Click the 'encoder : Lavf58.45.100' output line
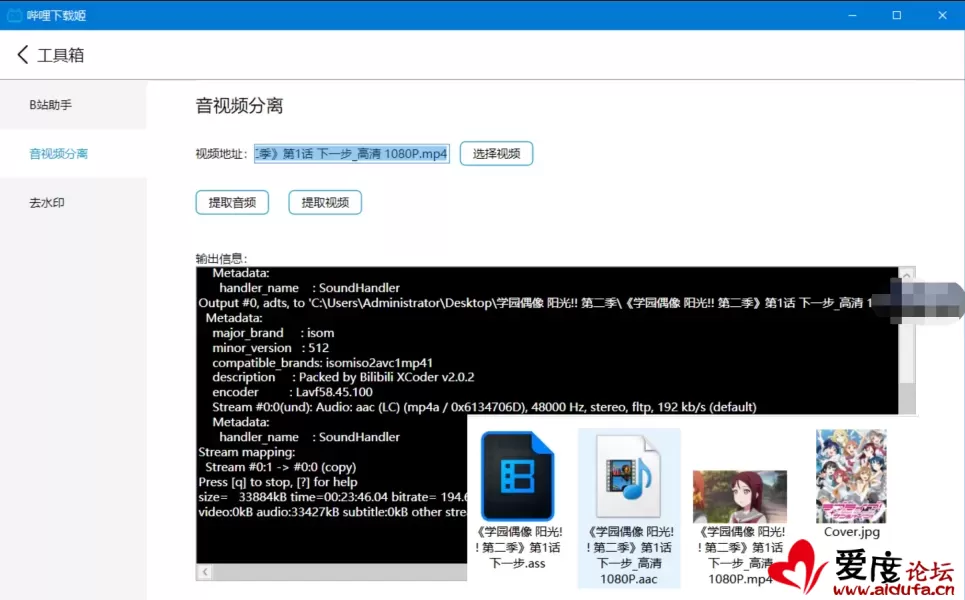This screenshot has width=965, height=600. 292,392
